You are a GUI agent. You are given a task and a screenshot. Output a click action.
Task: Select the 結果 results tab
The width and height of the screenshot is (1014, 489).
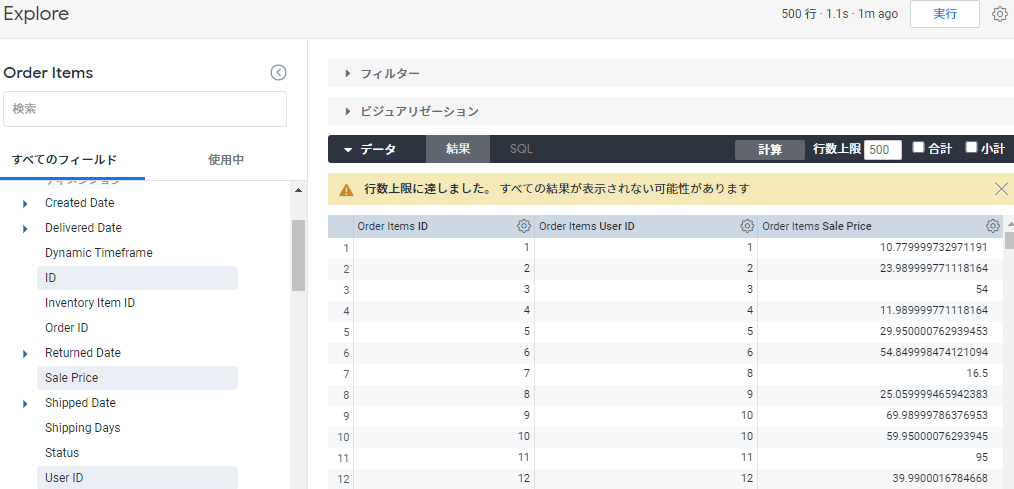[x=458, y=149]
